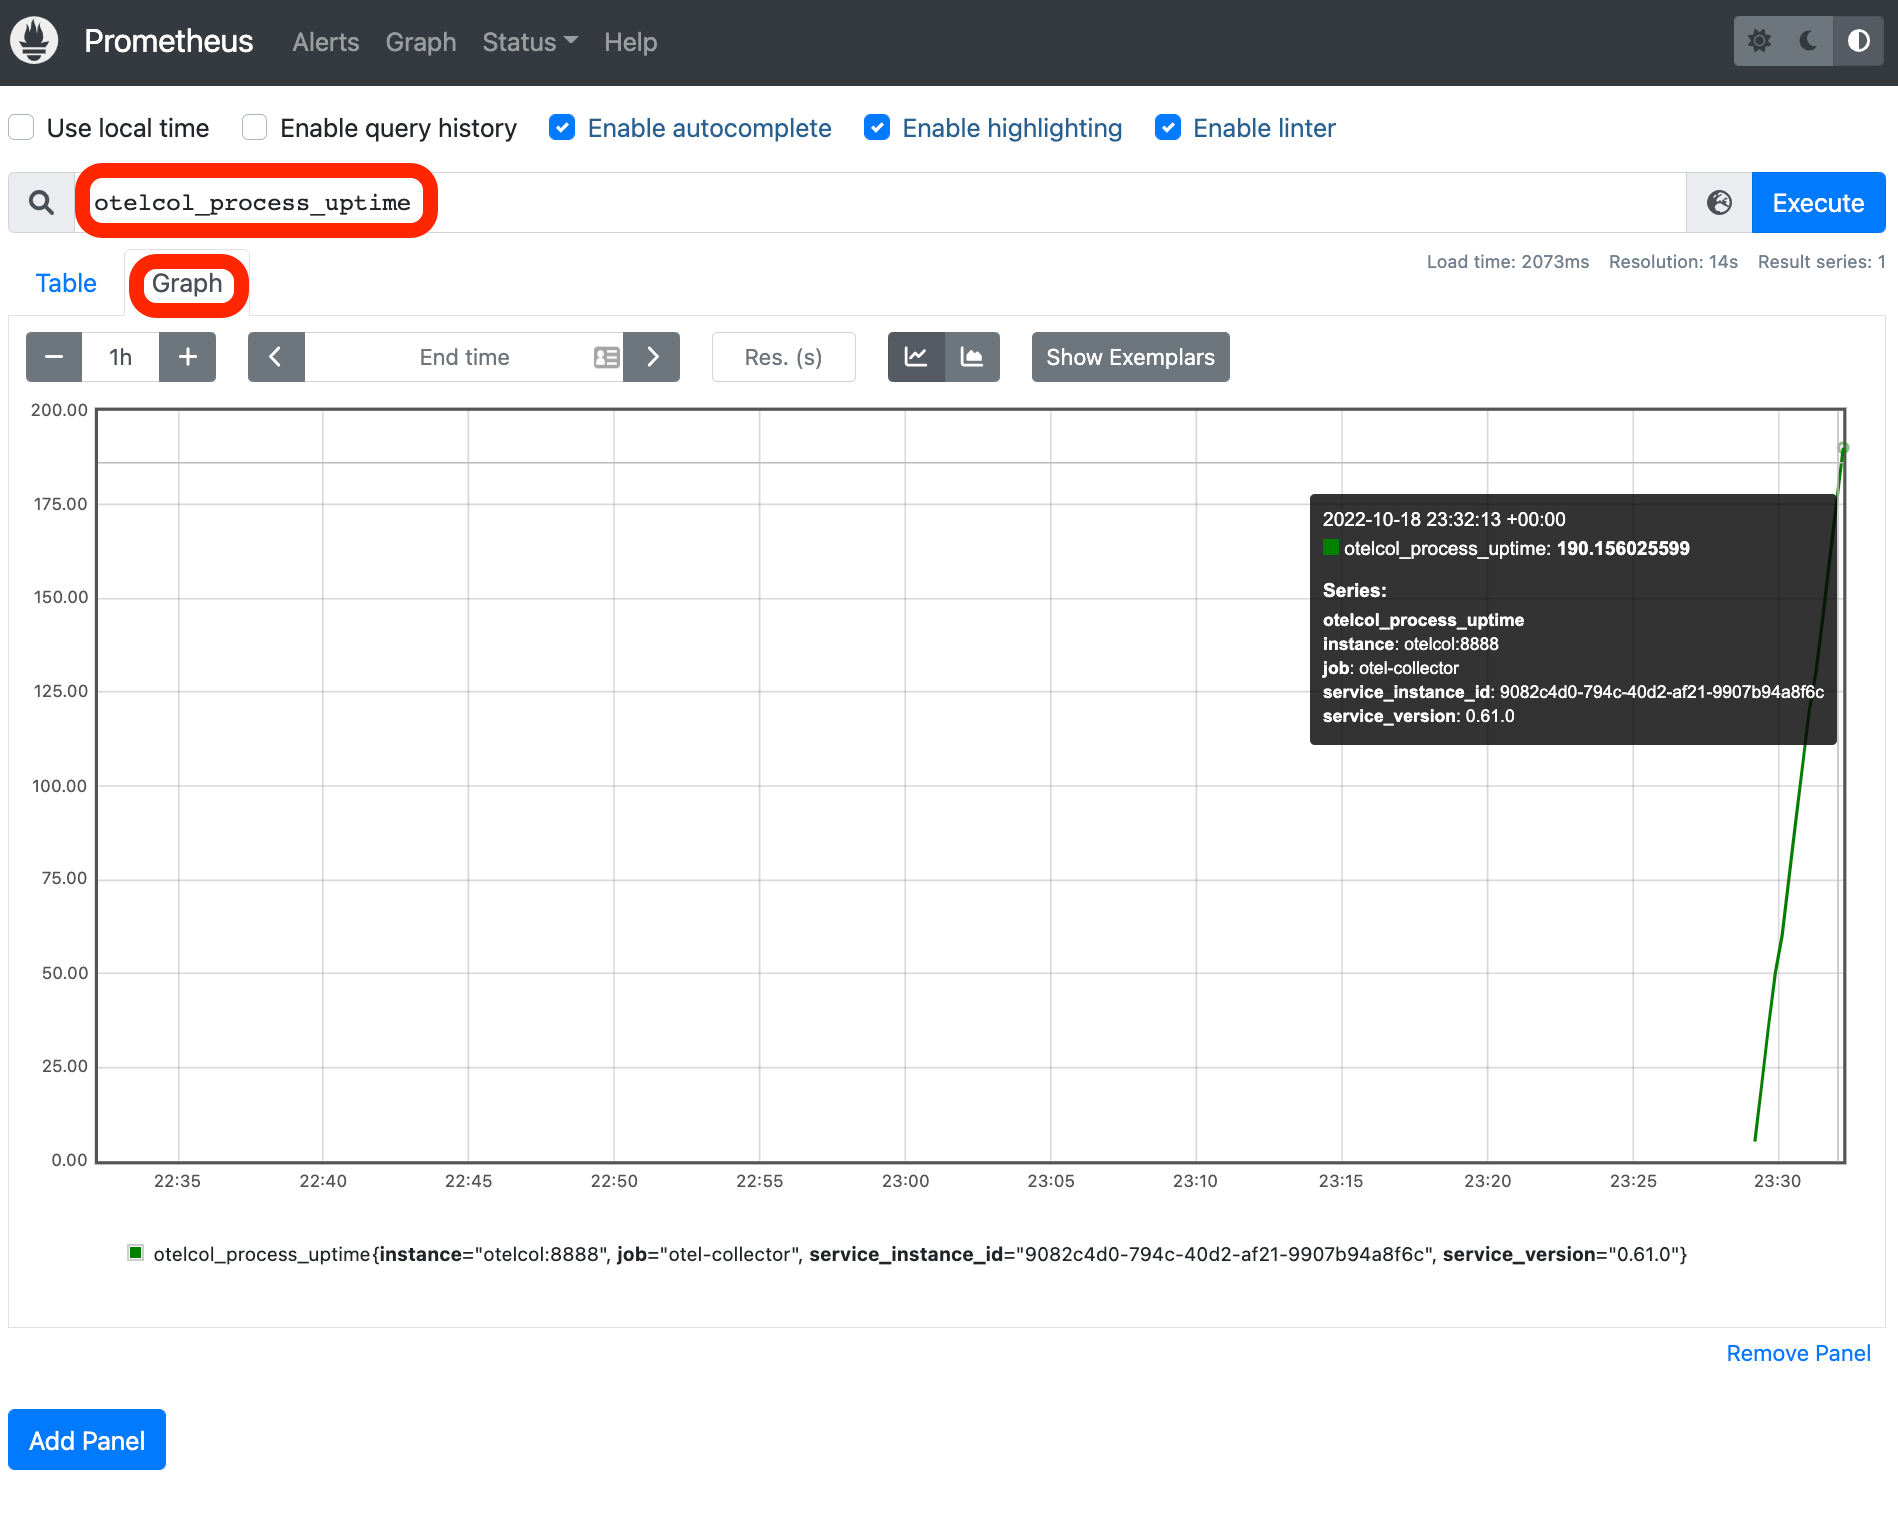Decrease the time range with minus button
The image size is (1898, 1514).
55,357
